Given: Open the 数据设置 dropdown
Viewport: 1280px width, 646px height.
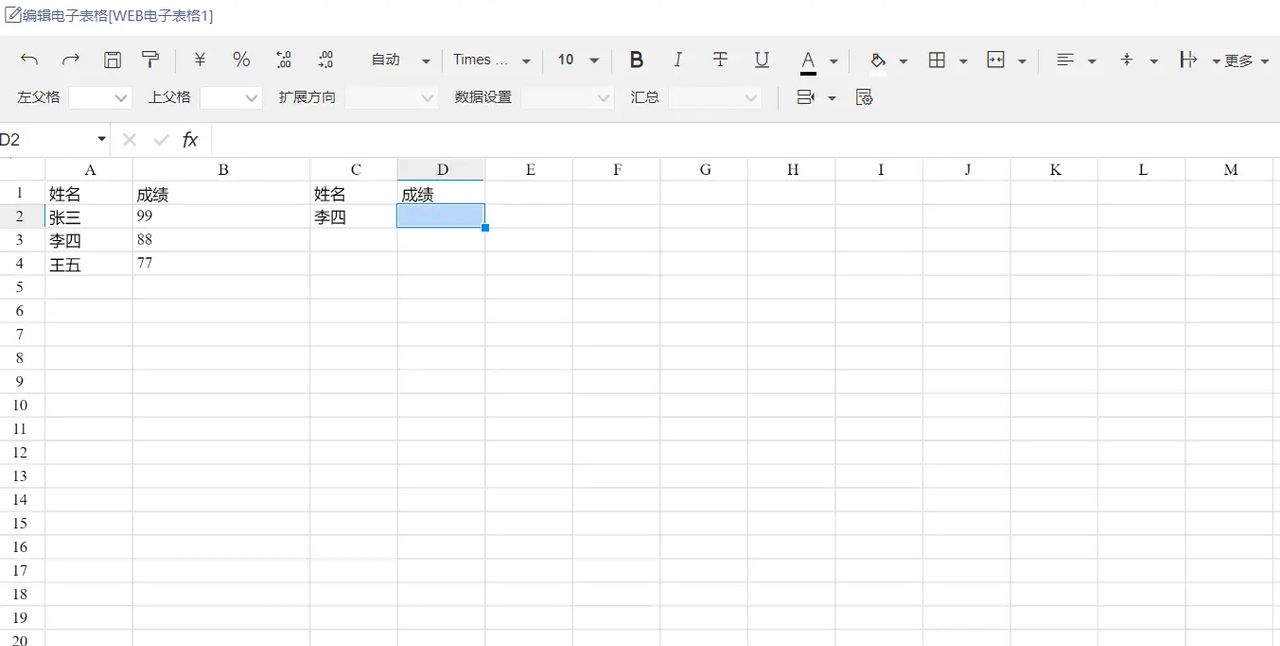Looking at the screenshot, I should pos(567,98).
